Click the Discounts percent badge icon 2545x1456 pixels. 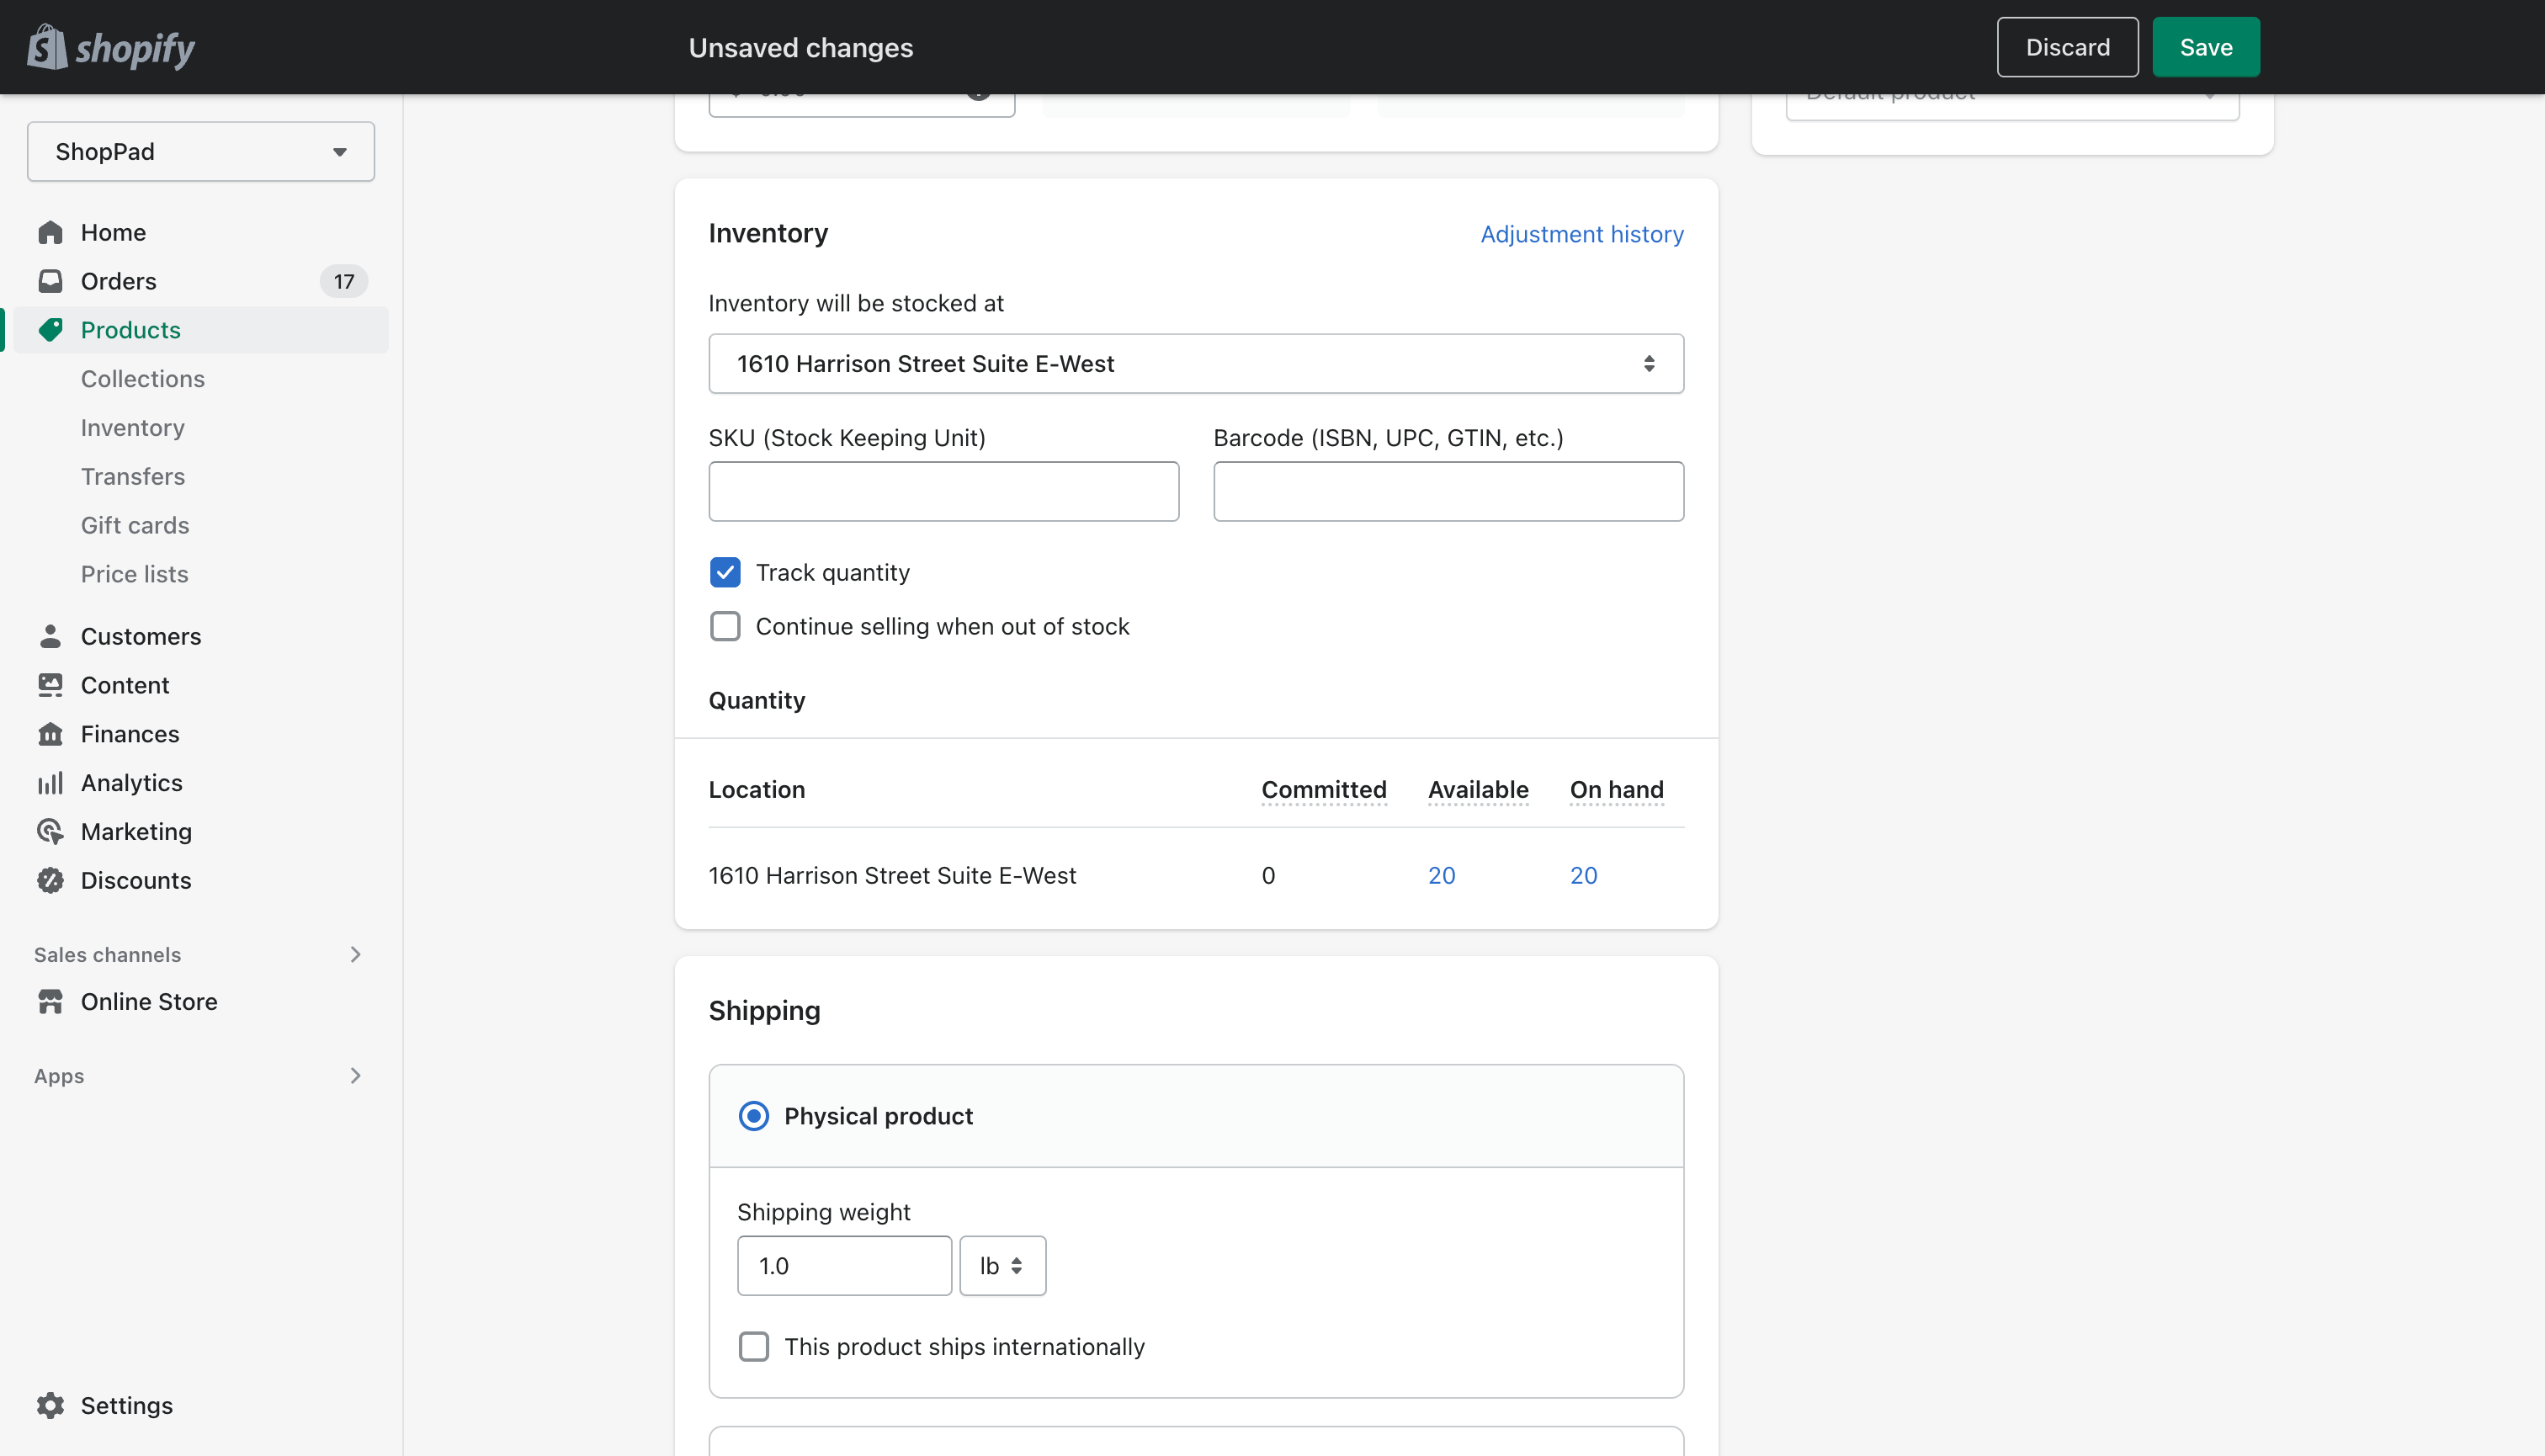point(50,881)
